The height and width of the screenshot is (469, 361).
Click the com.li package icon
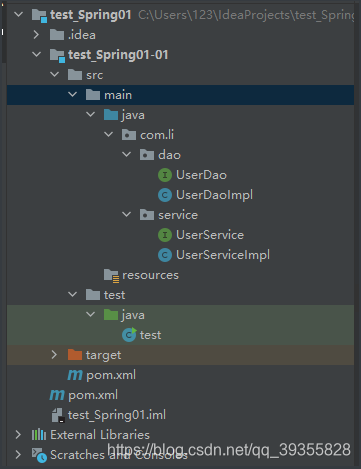coord(129,135)
